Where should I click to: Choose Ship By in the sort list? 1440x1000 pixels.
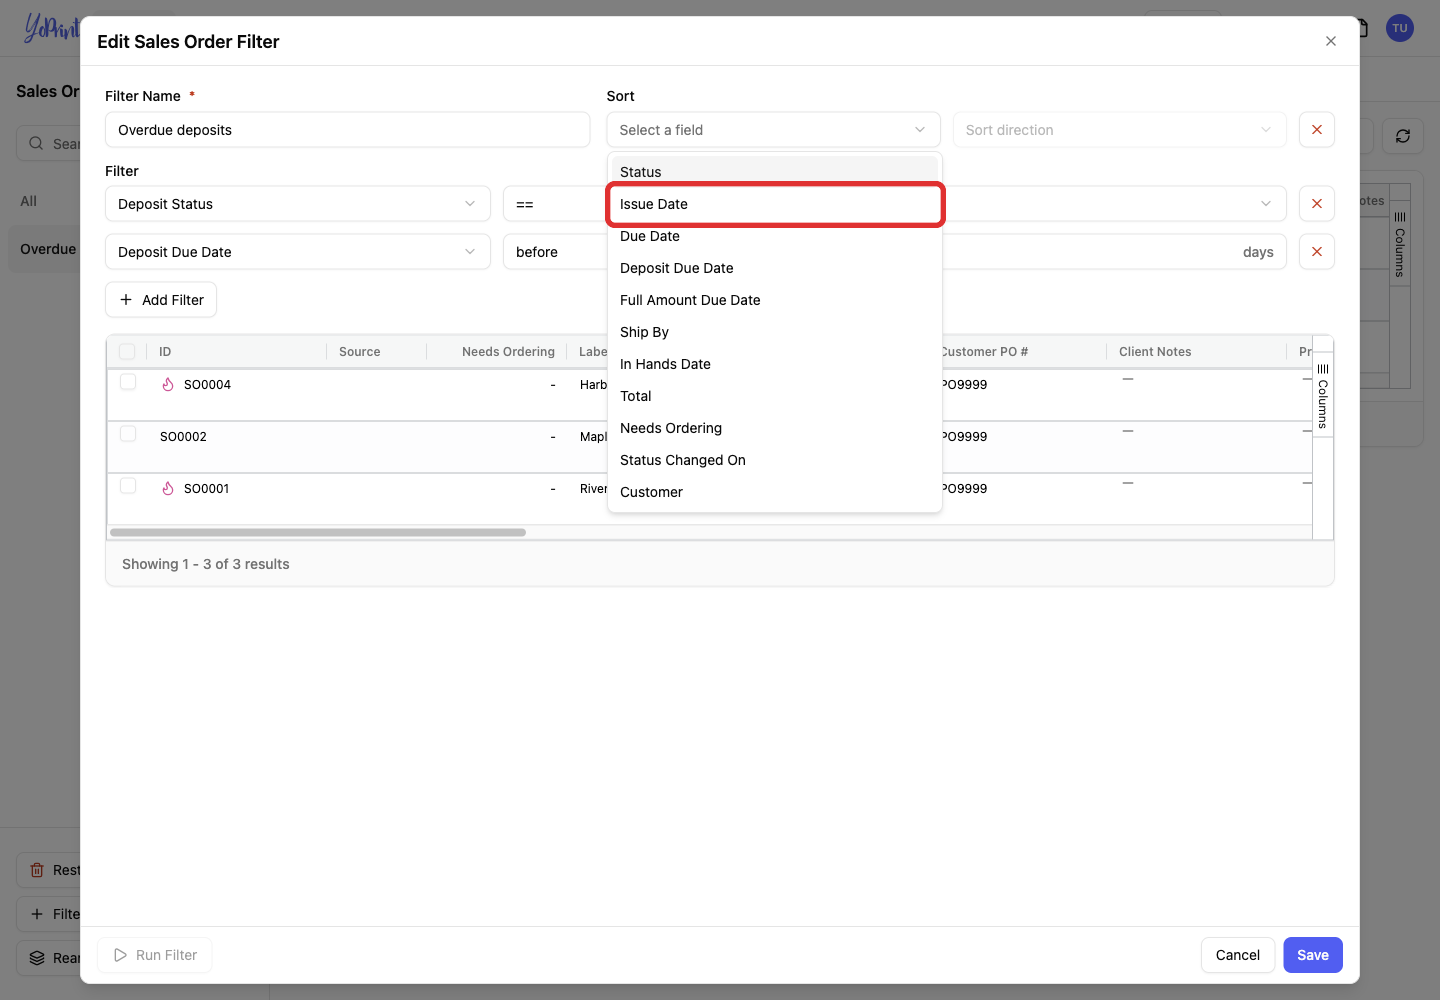click(775, 332)
